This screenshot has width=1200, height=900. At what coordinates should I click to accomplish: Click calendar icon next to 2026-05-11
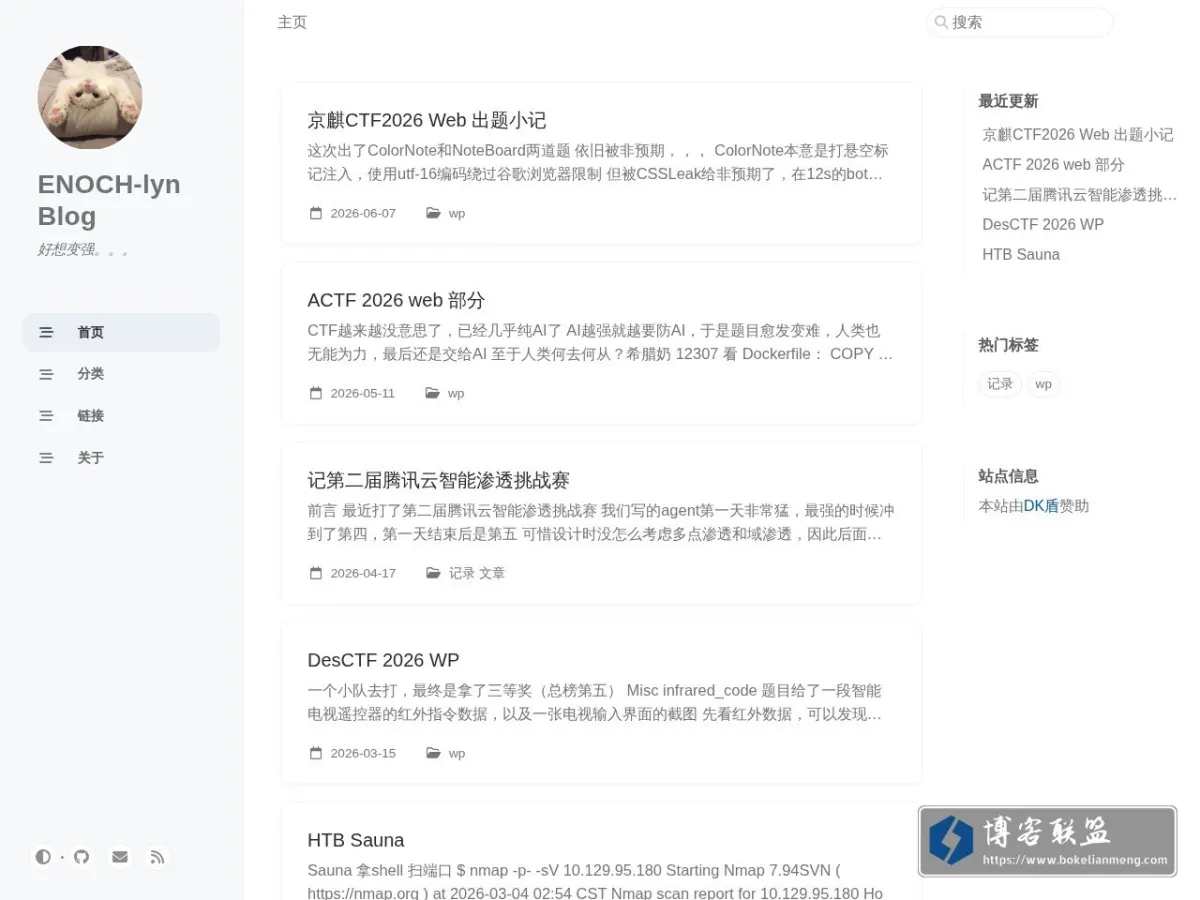coord(316,393)
